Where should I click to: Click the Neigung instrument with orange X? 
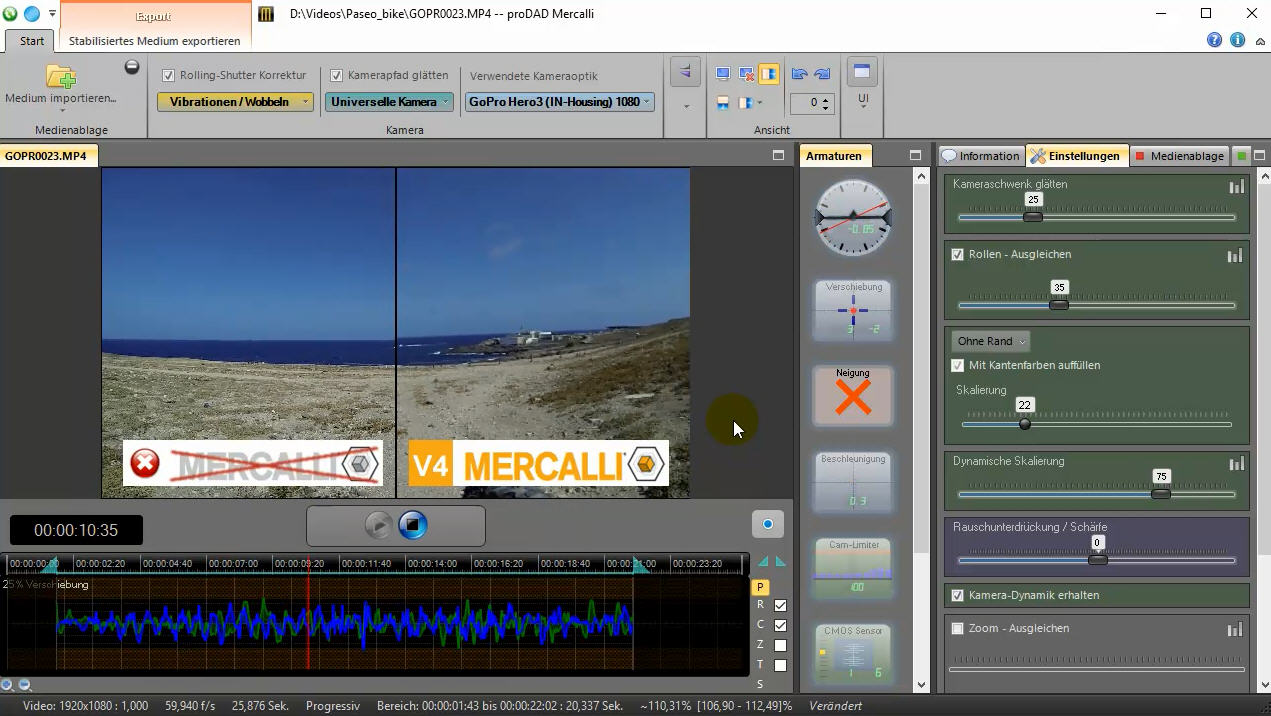pyautogui.click(x=853, y=395)
